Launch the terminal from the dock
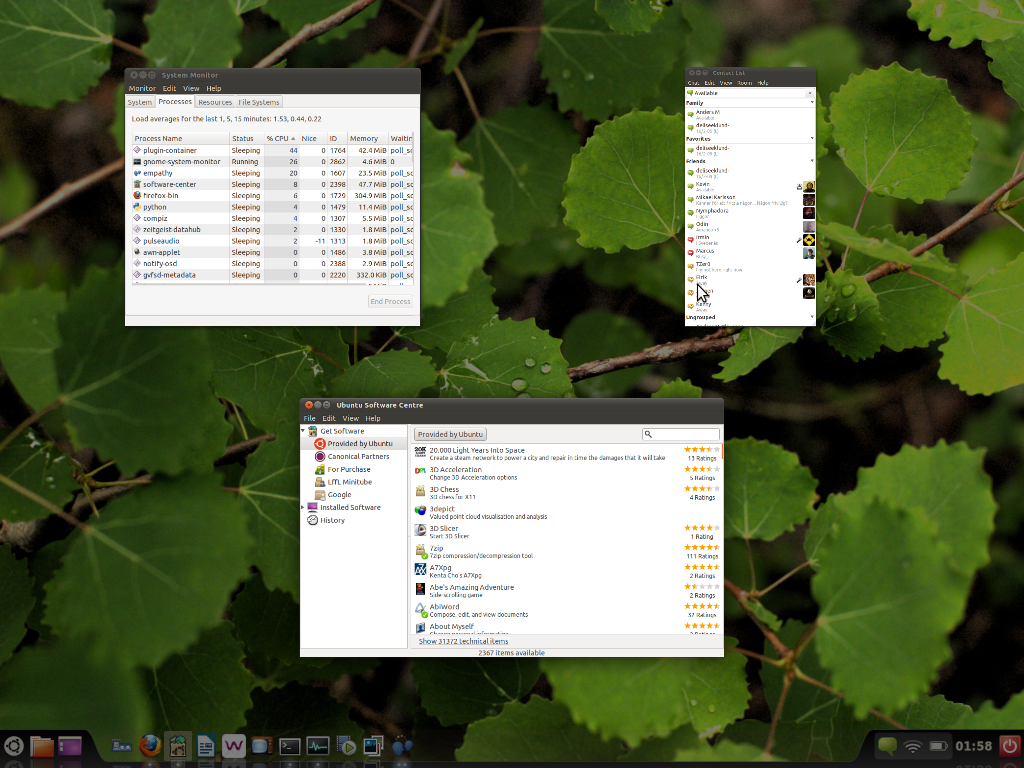This screenshot has width=1024, height=768. (x=289, y=746)
